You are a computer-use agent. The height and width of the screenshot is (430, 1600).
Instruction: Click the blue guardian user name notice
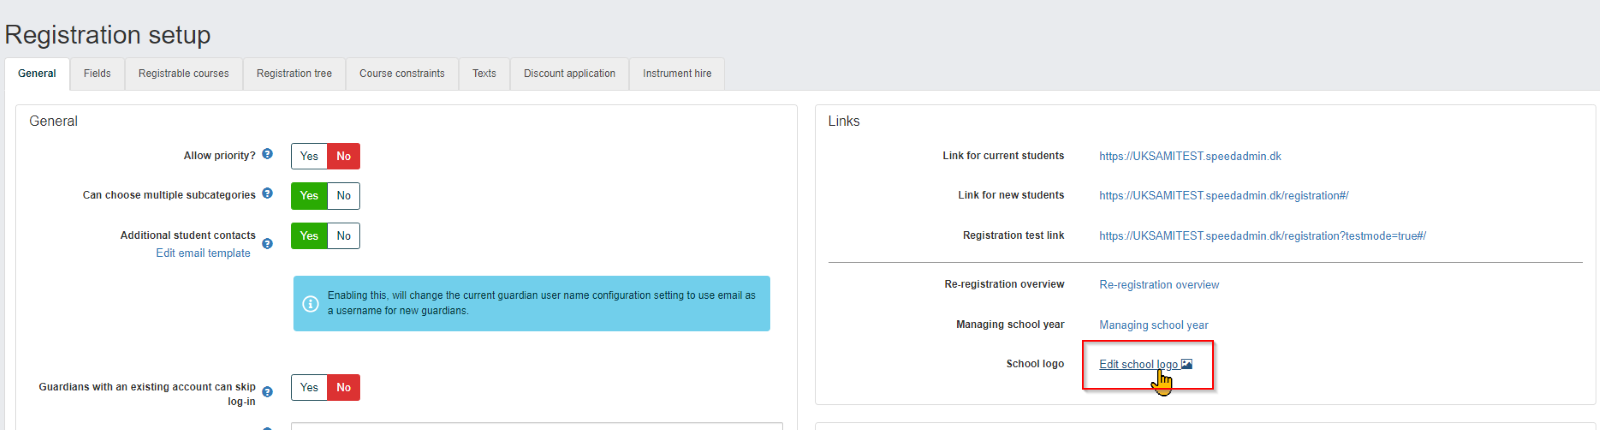pyautogui.click(x=531, y=304)
